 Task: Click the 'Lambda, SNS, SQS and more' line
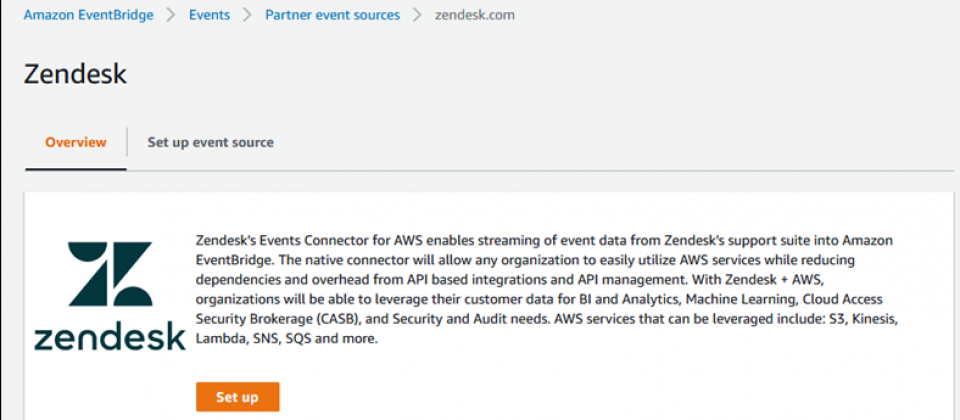click(287, 339)
